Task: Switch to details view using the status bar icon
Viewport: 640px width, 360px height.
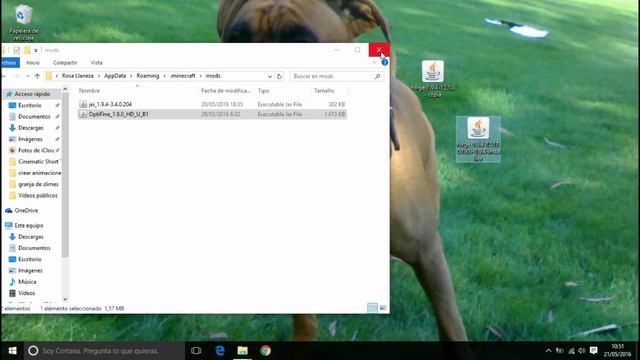Action: tap(372, 308)
